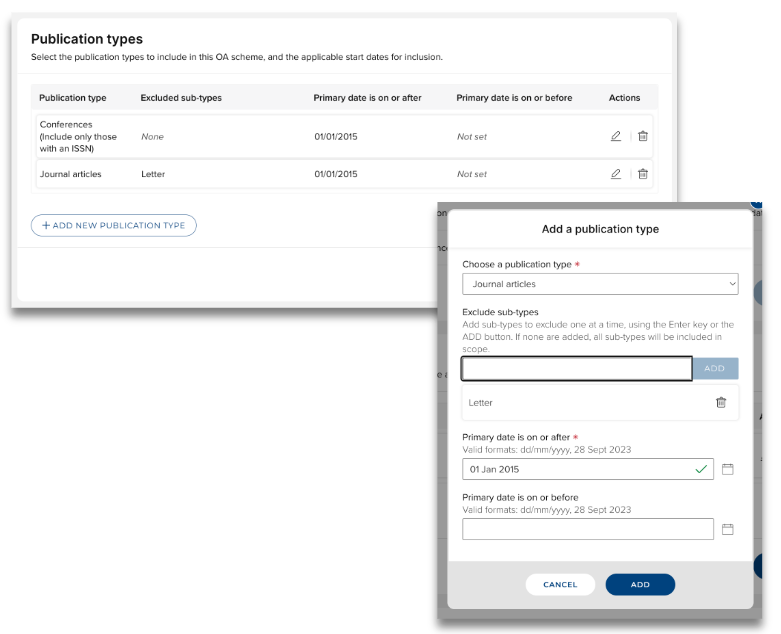Open the 'Choose a publication type' dropdown
Image resolution: width=781 pixels, height=634 pixels.
click(x=600, y=284)
